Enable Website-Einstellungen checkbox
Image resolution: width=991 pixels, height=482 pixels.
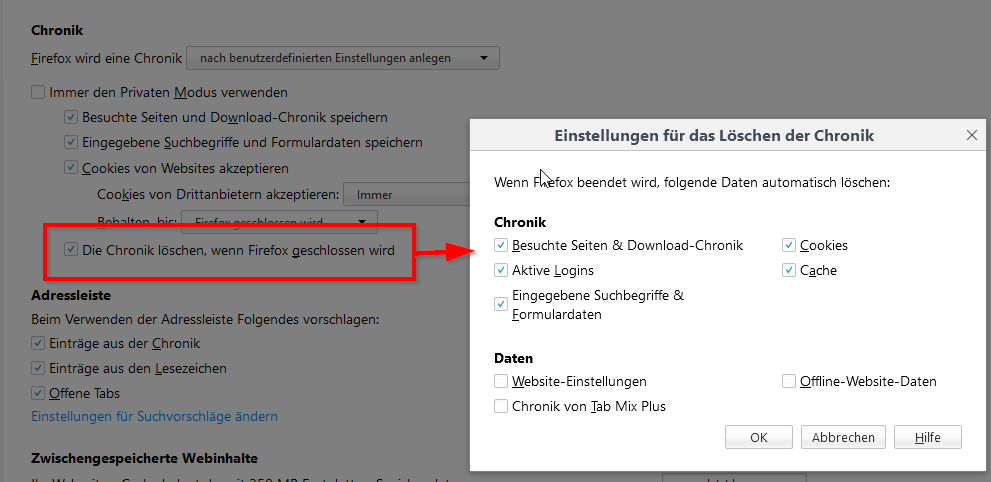[501, 382]
